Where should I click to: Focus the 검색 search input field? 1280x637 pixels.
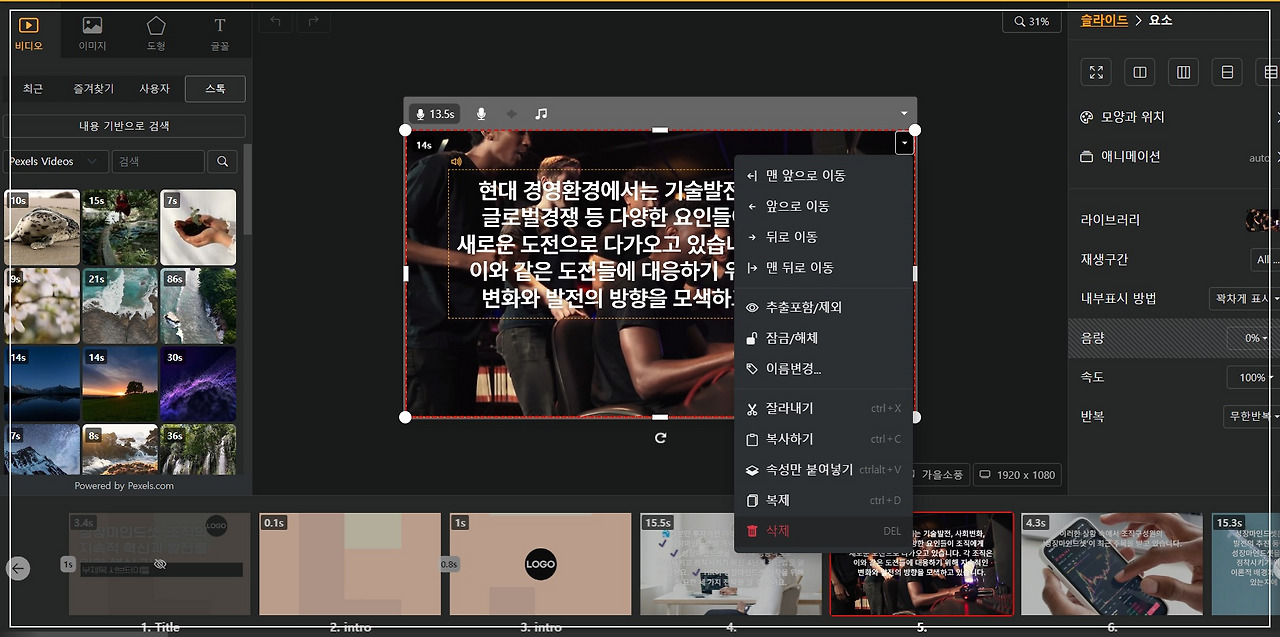tap(158, 161)
